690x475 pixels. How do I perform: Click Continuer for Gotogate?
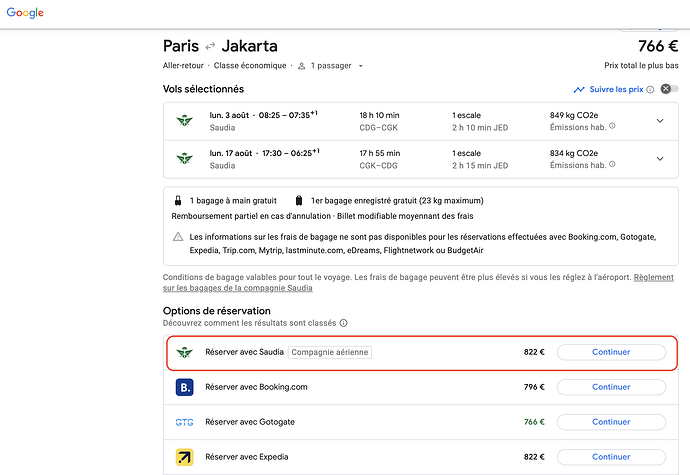tap(611, 422)
